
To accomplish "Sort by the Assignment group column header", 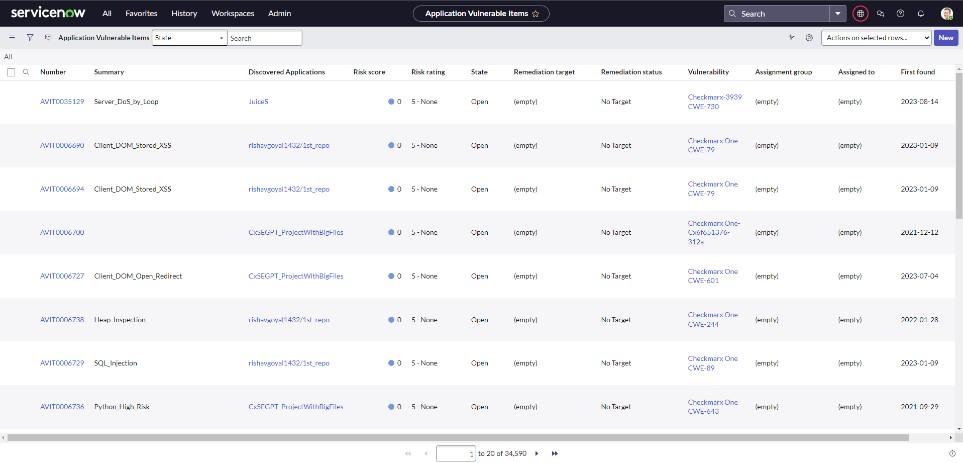I will (x=783, y=72).
